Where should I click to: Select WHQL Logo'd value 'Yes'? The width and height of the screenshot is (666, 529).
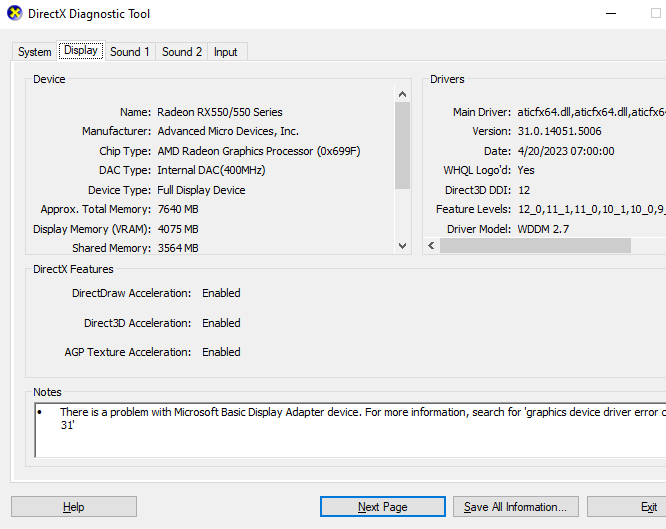(x=526, y=170)
